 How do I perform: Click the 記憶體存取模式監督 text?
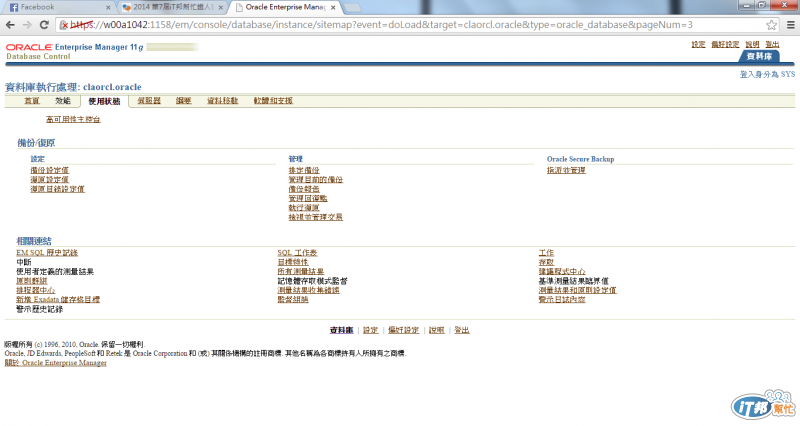(313, 281)
